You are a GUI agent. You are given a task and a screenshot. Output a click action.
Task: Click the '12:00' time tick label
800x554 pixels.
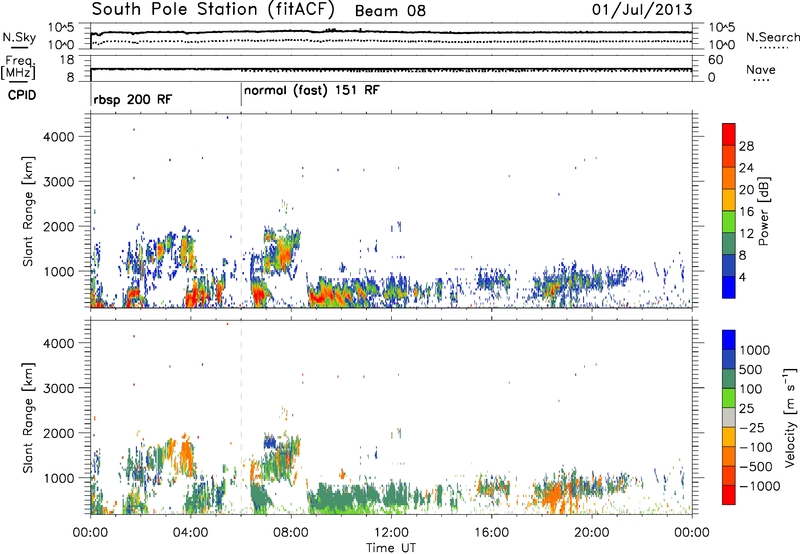click(x=391, y=533)
